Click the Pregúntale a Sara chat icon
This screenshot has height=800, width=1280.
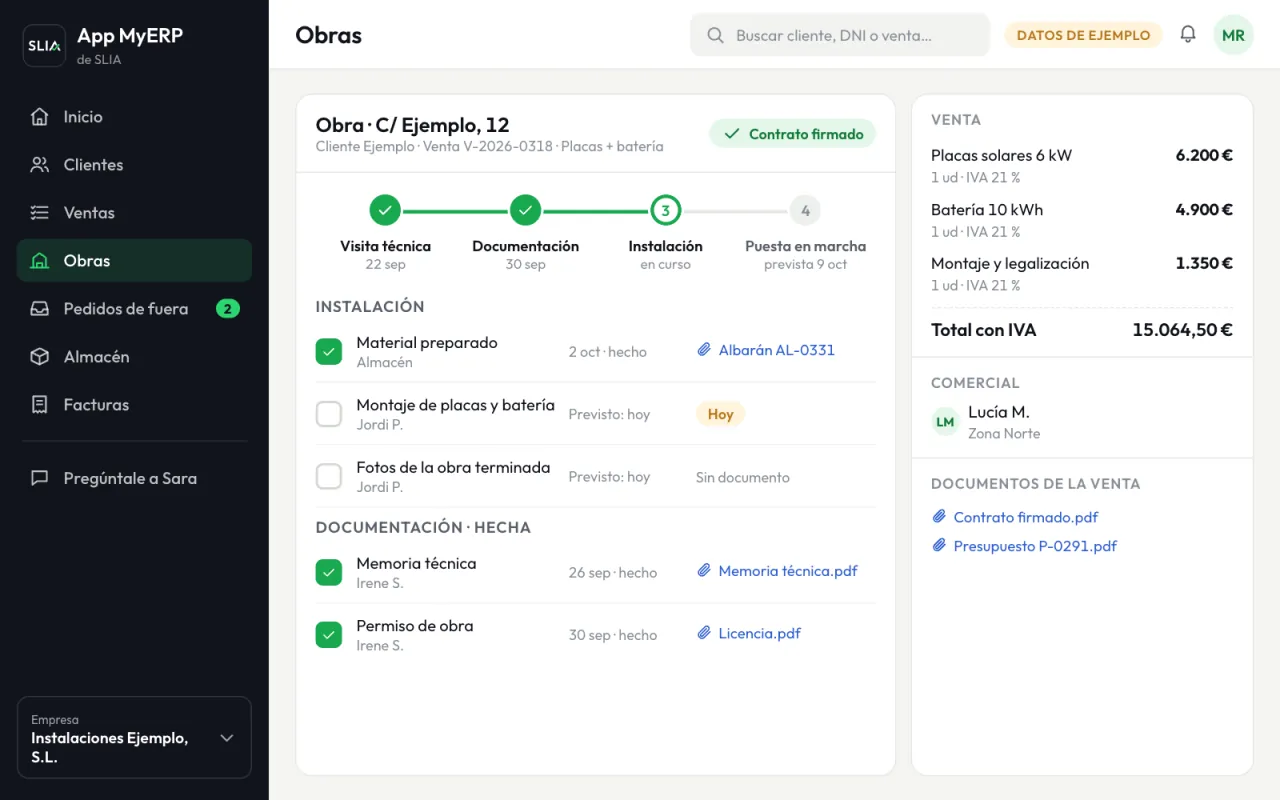coord(40,478)
